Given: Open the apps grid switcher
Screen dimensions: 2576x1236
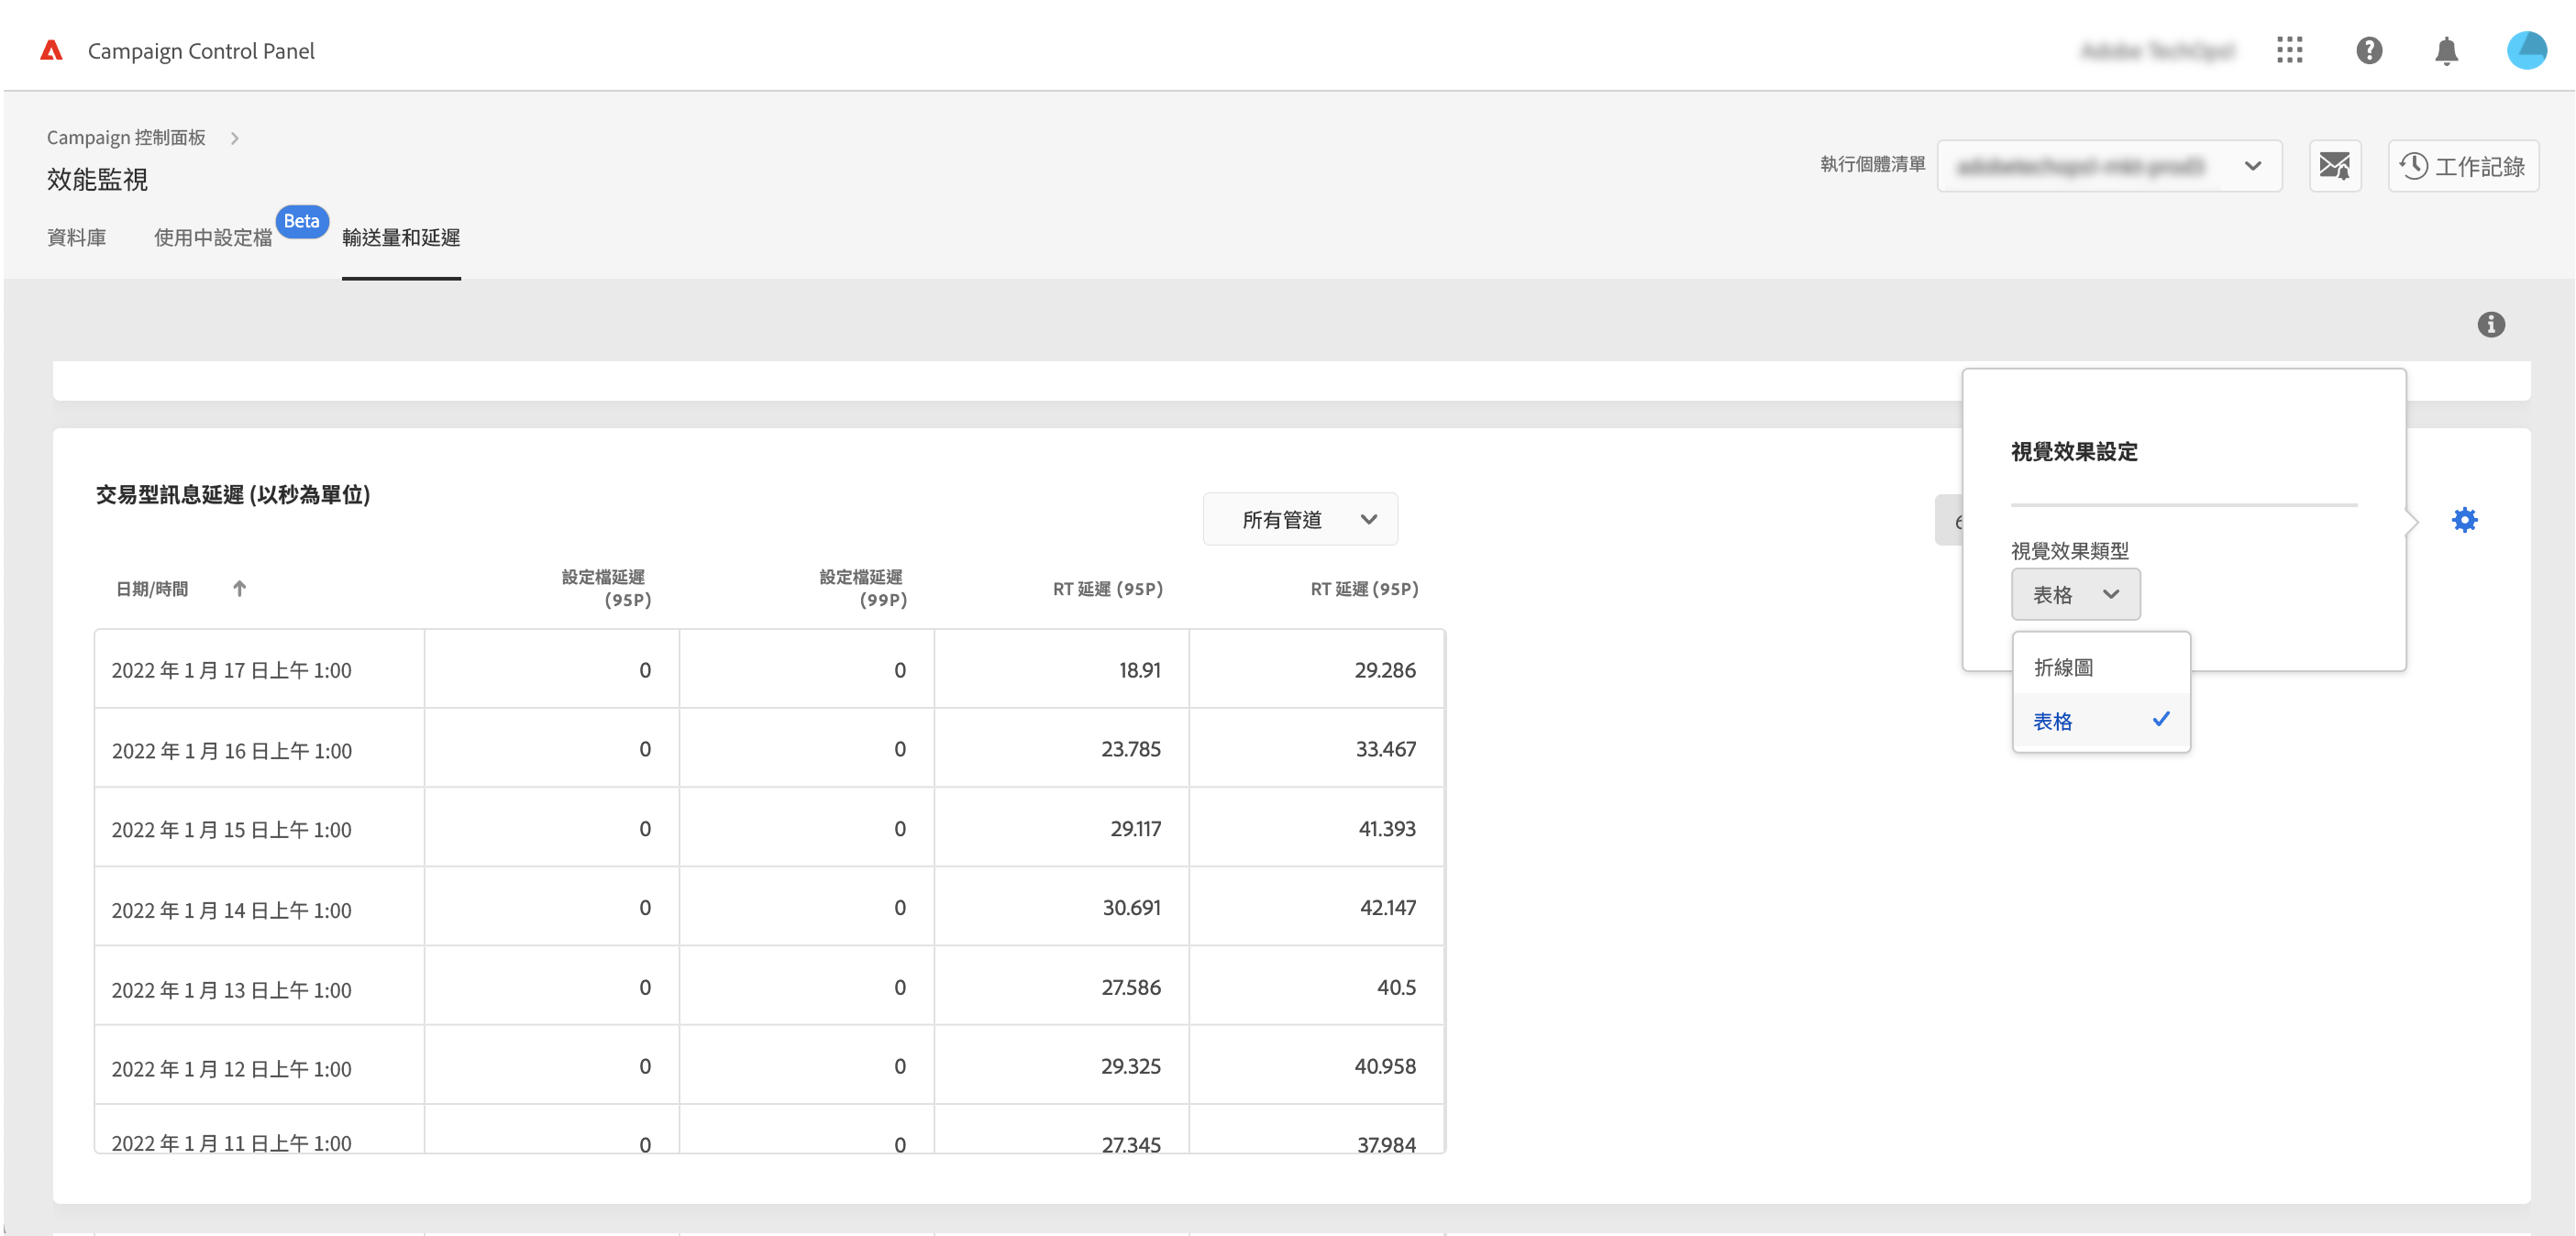Looking at the screenshot, I should 2289,50.
